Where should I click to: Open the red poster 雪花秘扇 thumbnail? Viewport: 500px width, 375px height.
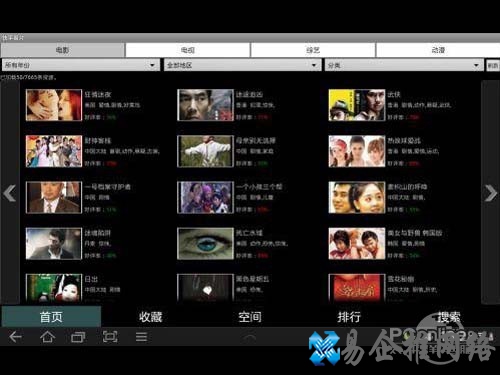point(357,288)
